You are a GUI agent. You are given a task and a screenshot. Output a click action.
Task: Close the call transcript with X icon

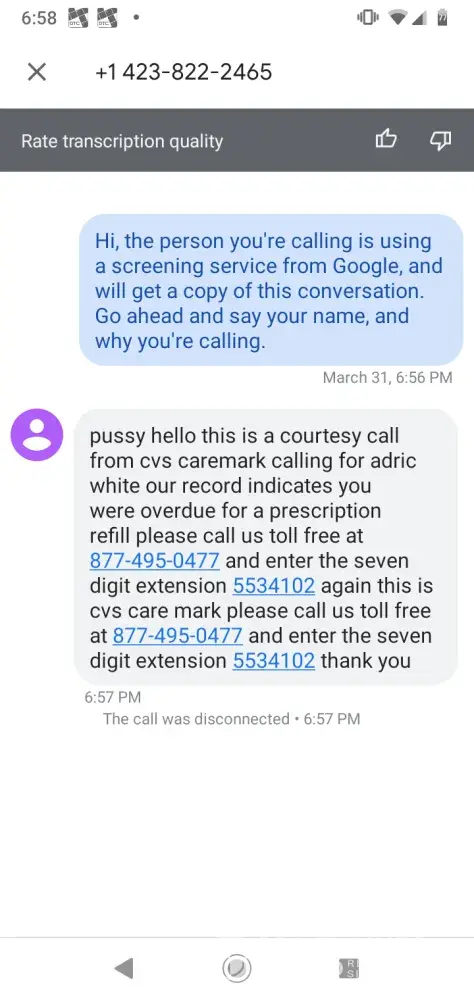pyautogui.click(x=37, y=72)
